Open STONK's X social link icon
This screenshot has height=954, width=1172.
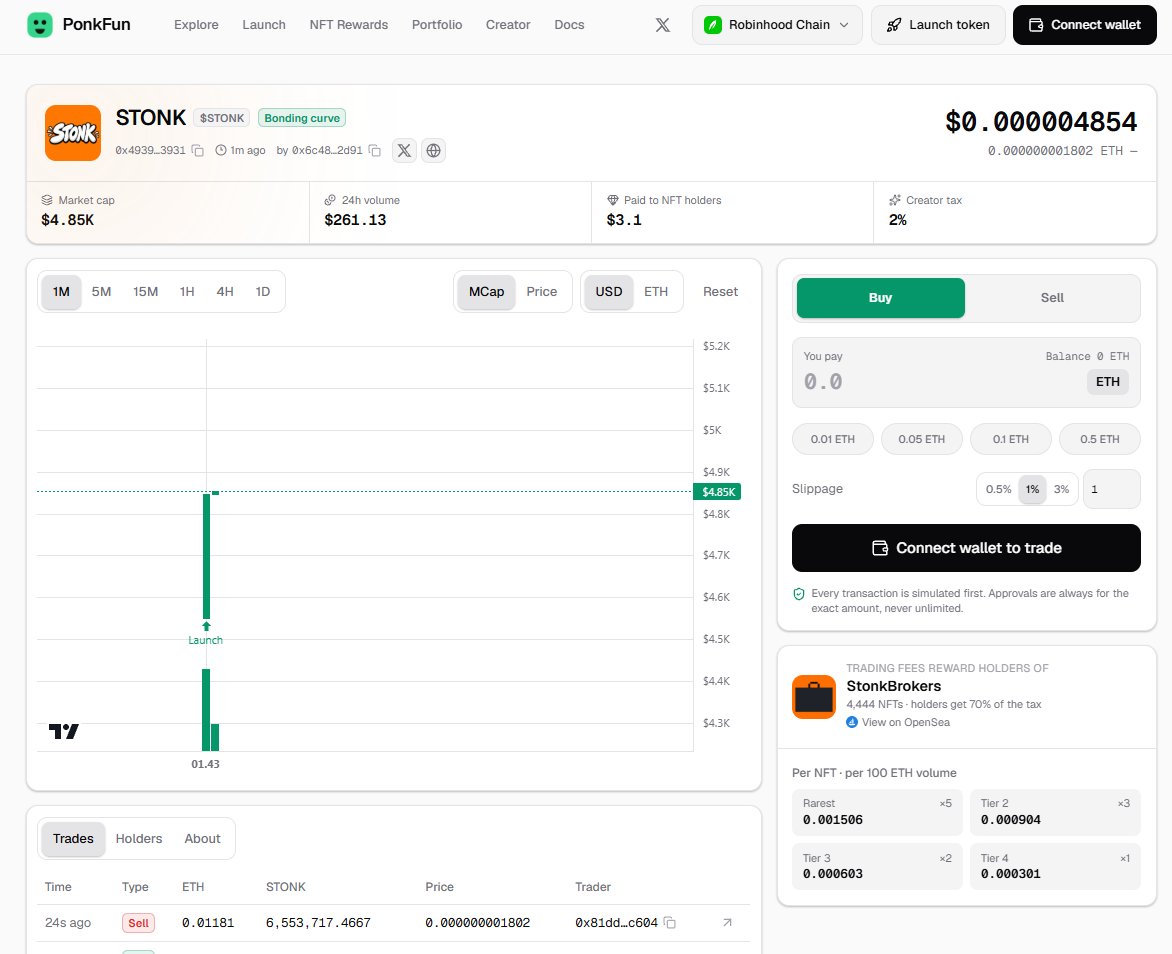[404, 150]
